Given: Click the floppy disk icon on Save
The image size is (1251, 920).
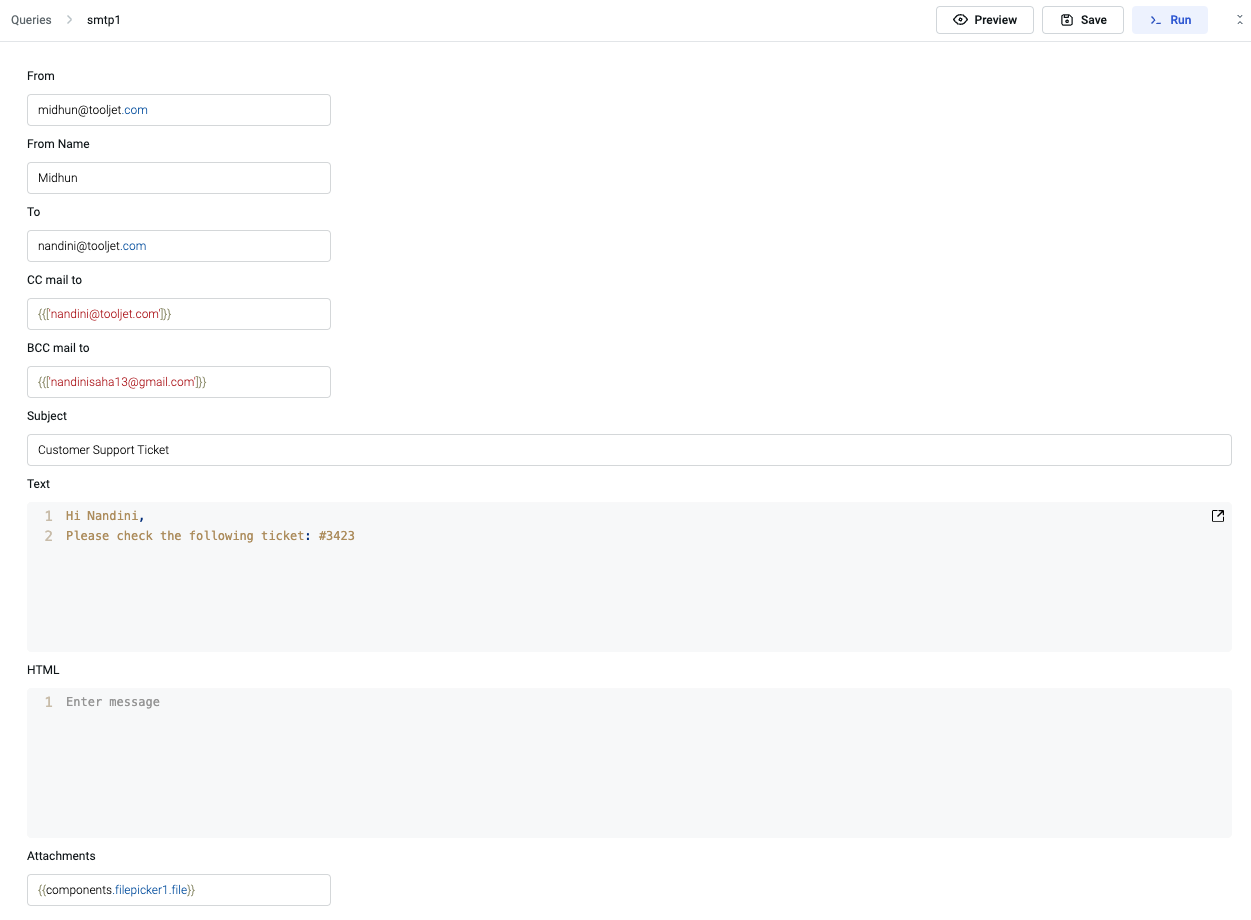Looking at the screenshot, I should [1067, 20].
